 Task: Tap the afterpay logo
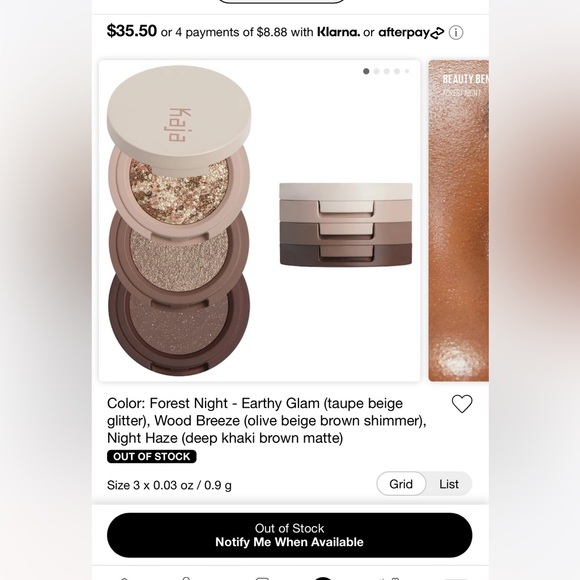click(411, 33)
